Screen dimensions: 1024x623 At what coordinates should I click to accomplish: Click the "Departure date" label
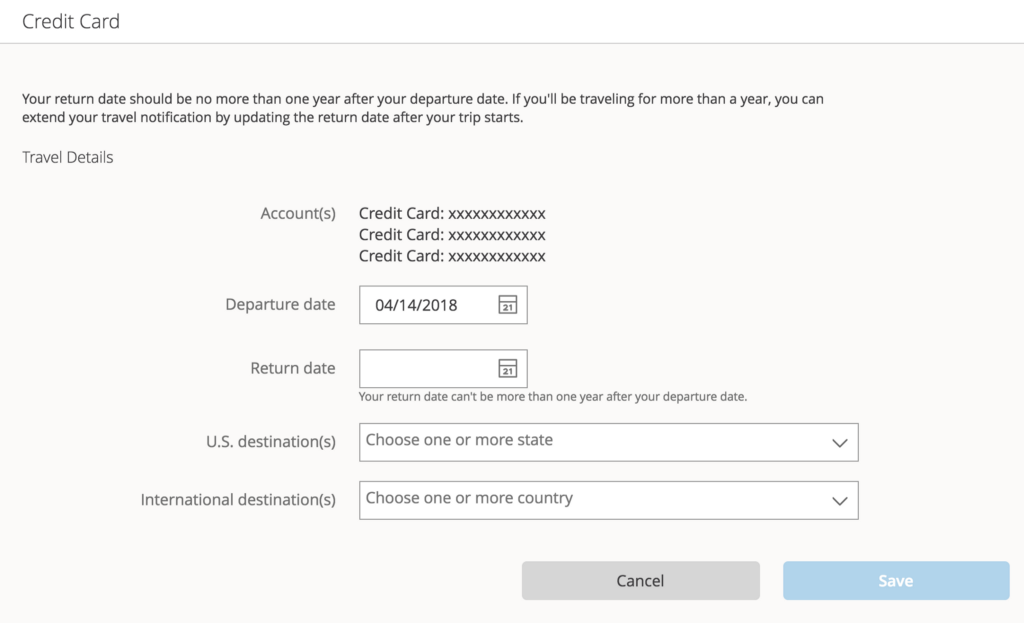pos(280,305)
